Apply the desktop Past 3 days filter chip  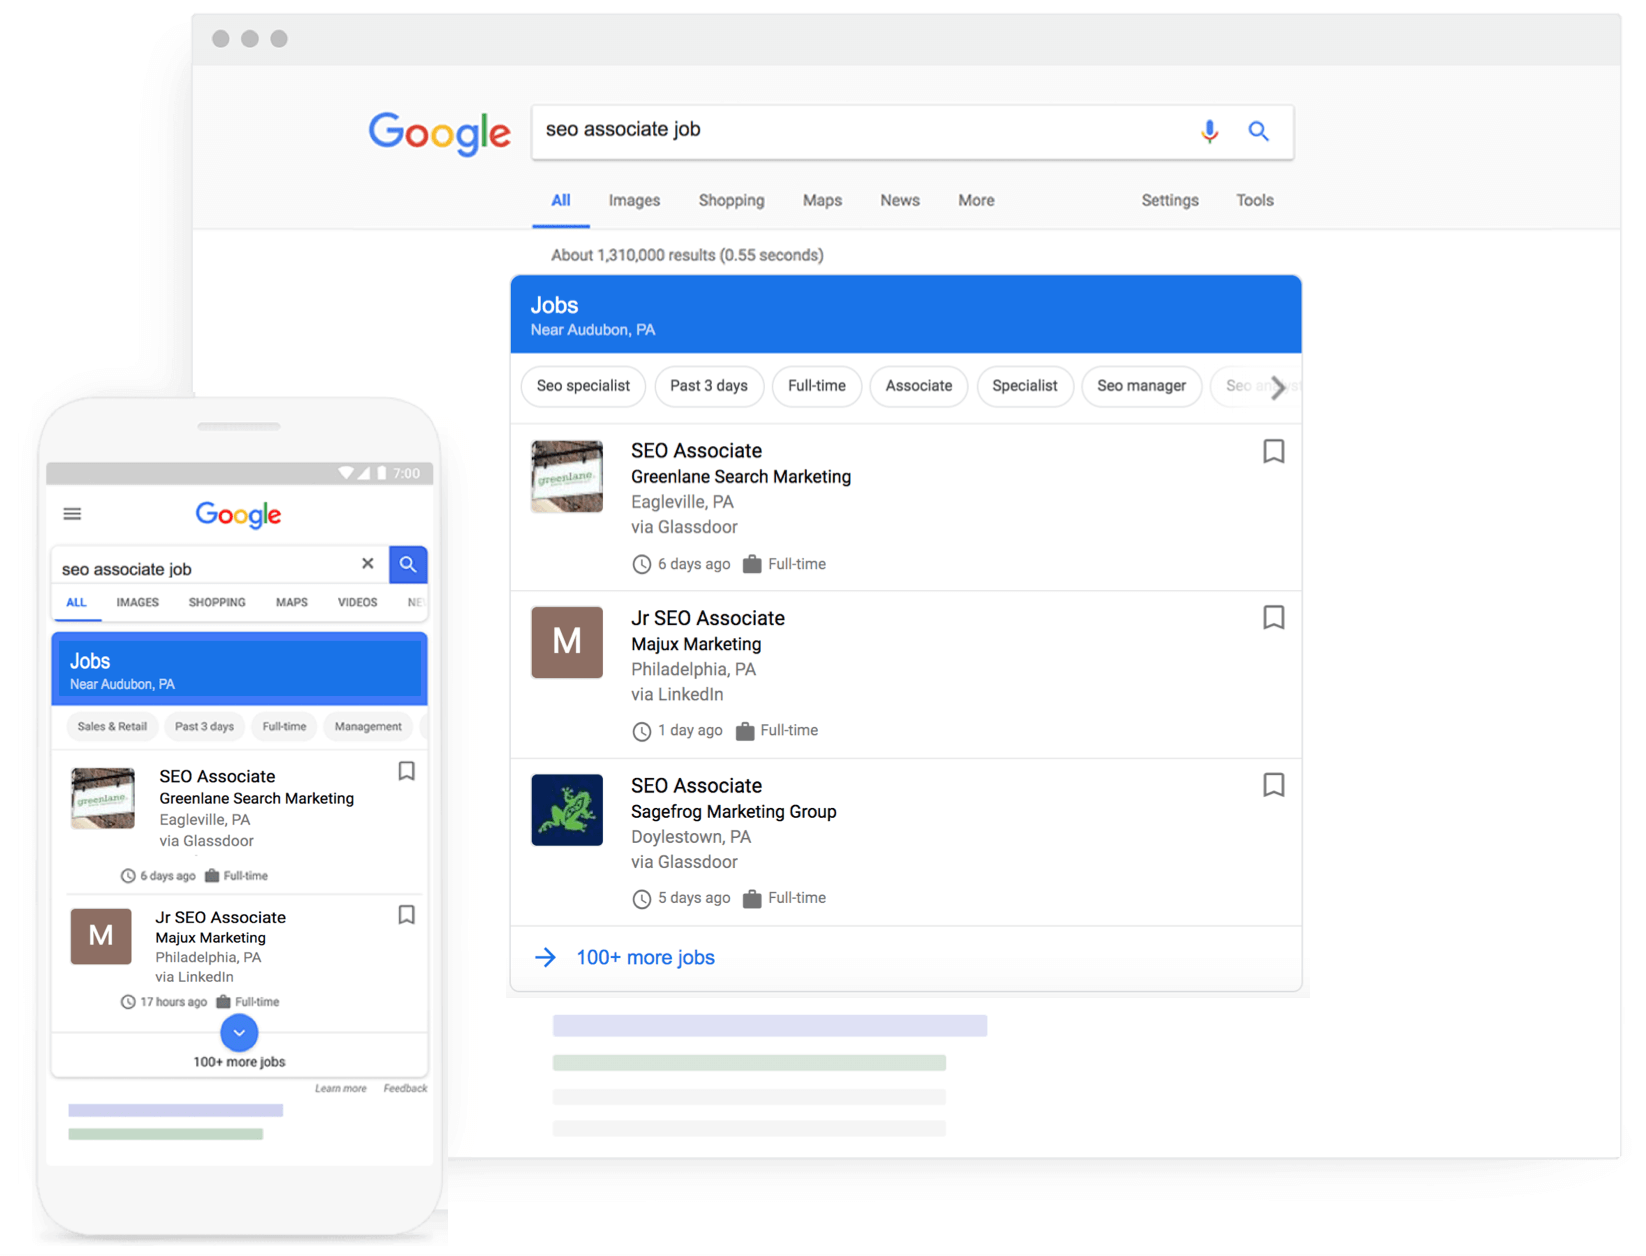[x=709, y=386]
